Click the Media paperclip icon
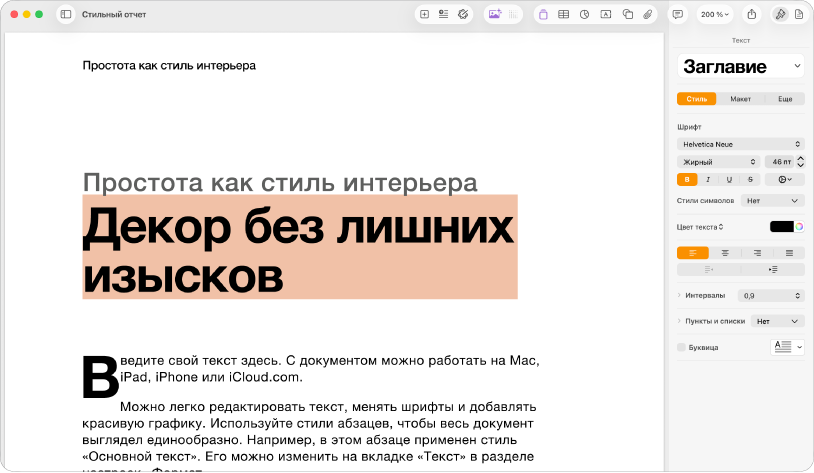The height and width of the screenshot is (473, 814). pyautogui.click(x=647, y=15)
